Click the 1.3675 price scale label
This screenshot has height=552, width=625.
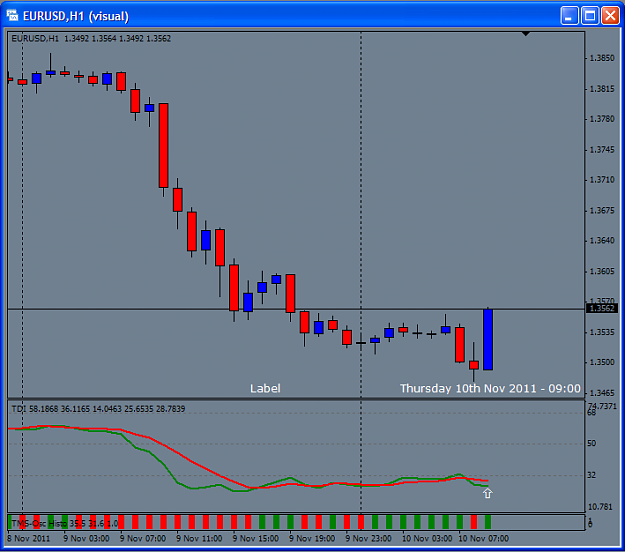point(602,210)
